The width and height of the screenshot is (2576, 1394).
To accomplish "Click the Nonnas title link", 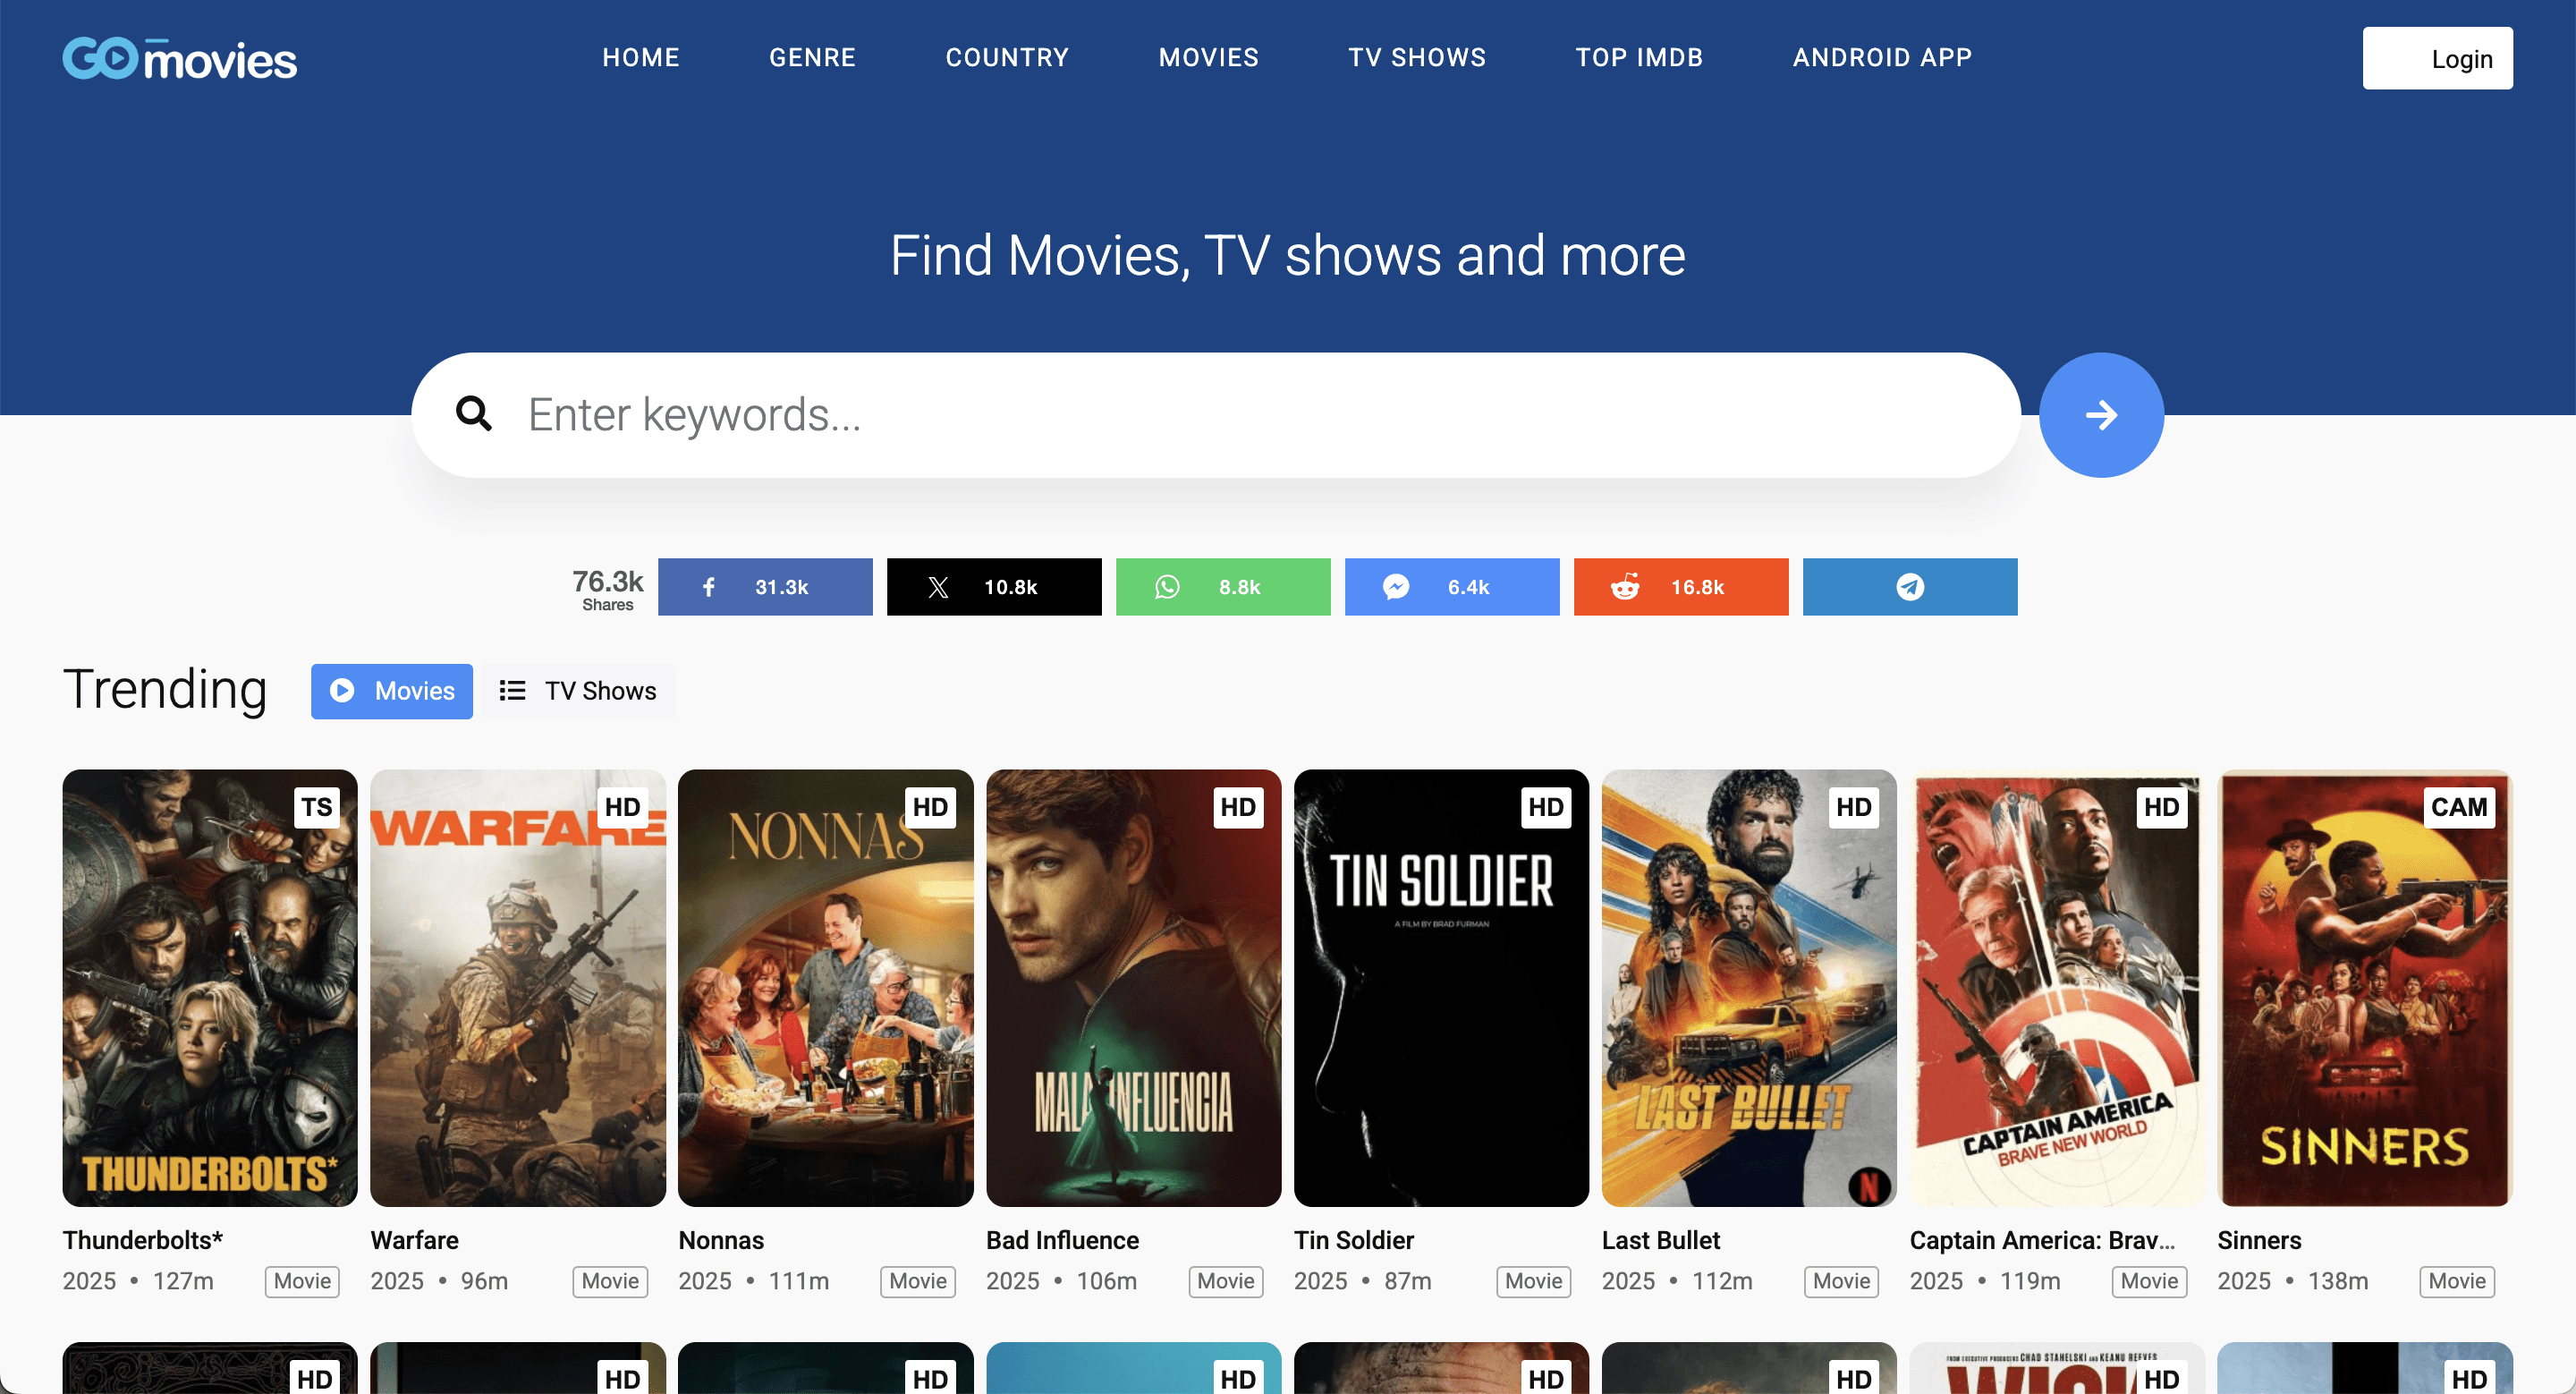I will (x=721, y=1240).
